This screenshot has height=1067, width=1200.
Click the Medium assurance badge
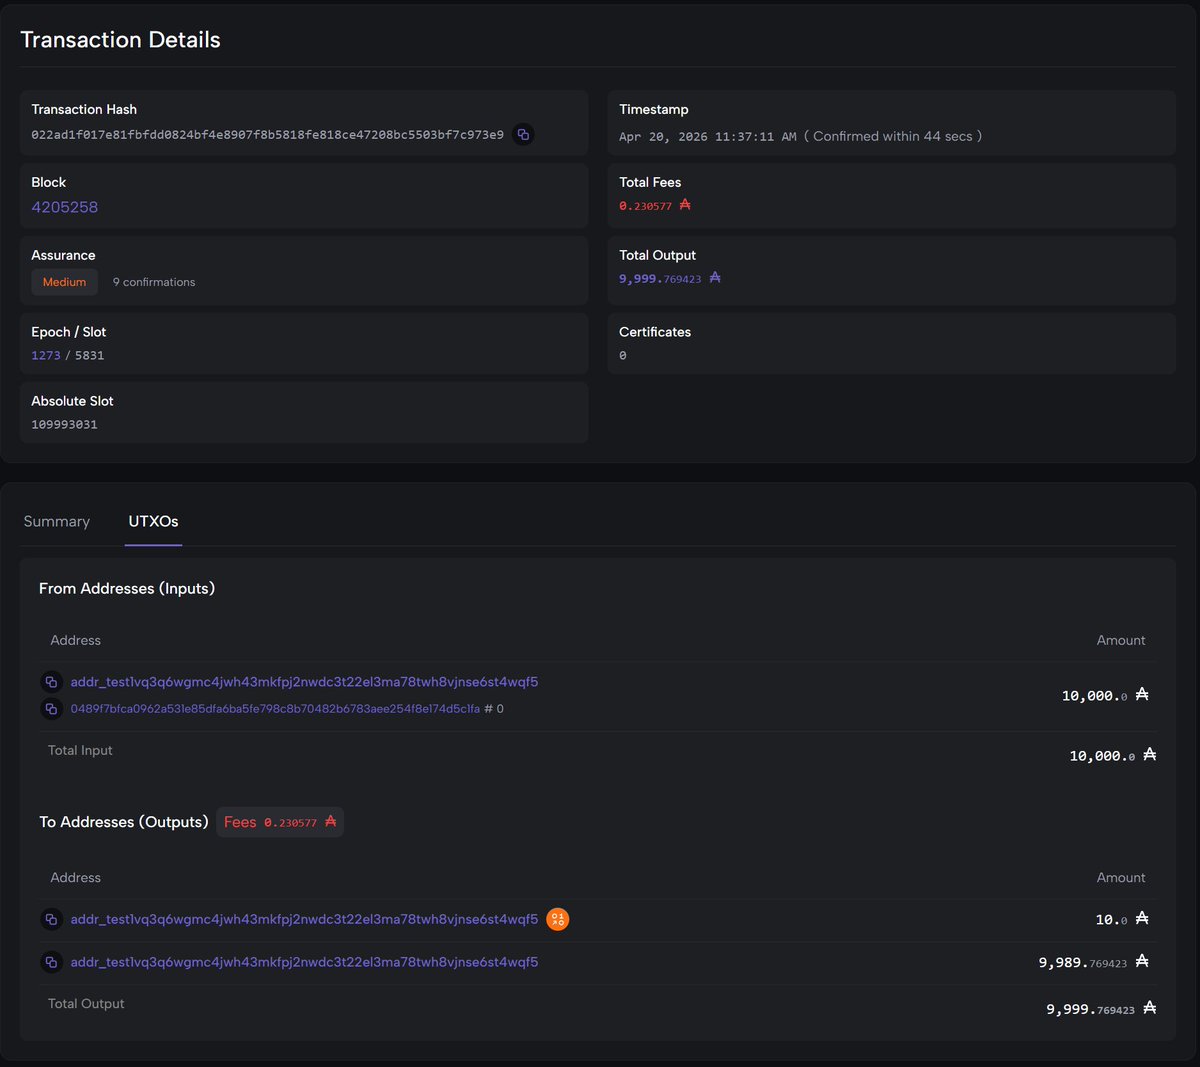[64, 282]
